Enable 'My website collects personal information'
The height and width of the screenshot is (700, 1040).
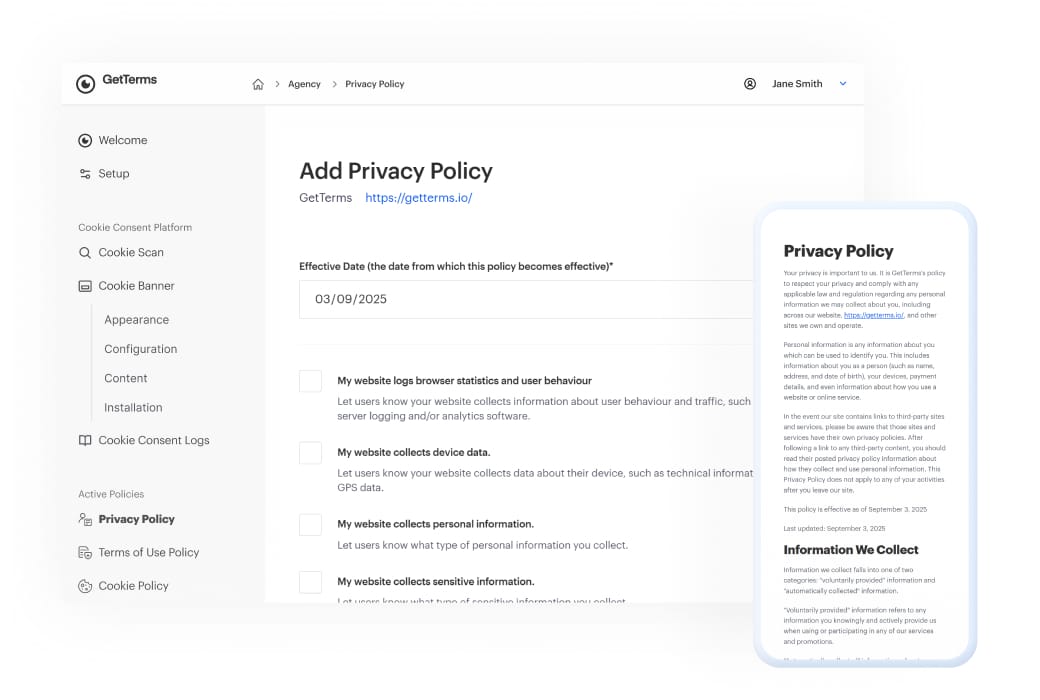(x=310, y=523)
